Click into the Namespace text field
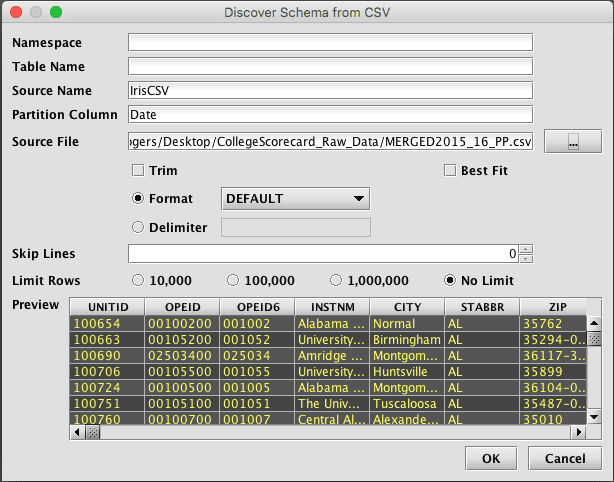The image size is (614, 482). [x=330, y=43]
